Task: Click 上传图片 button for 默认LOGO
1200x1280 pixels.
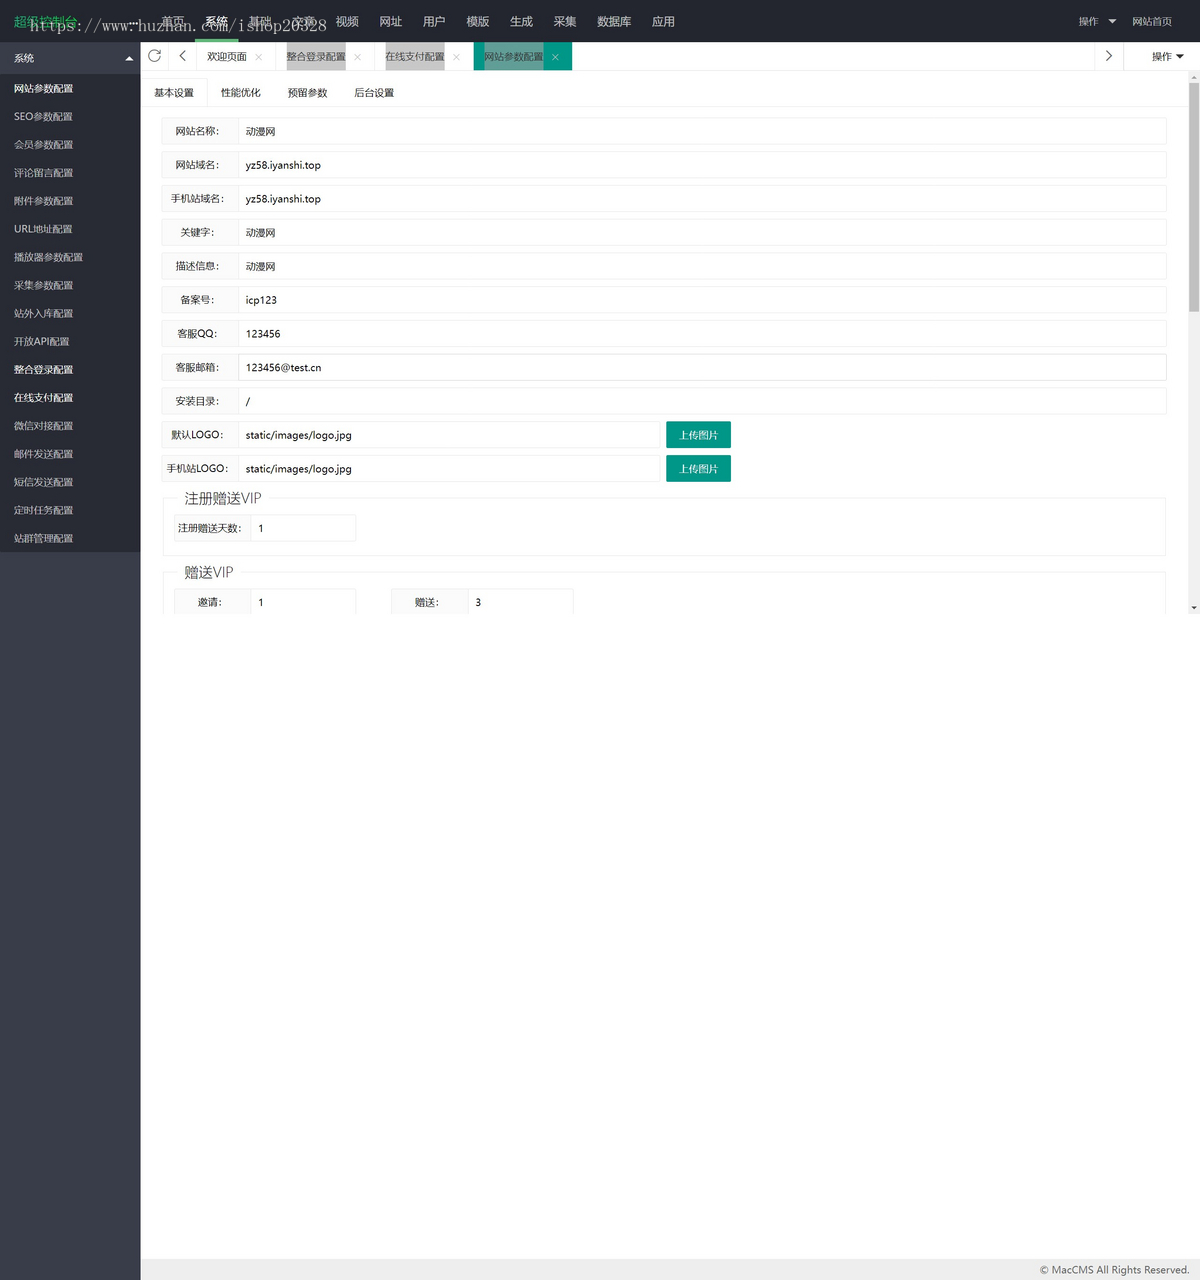Action: coord(698,435)
